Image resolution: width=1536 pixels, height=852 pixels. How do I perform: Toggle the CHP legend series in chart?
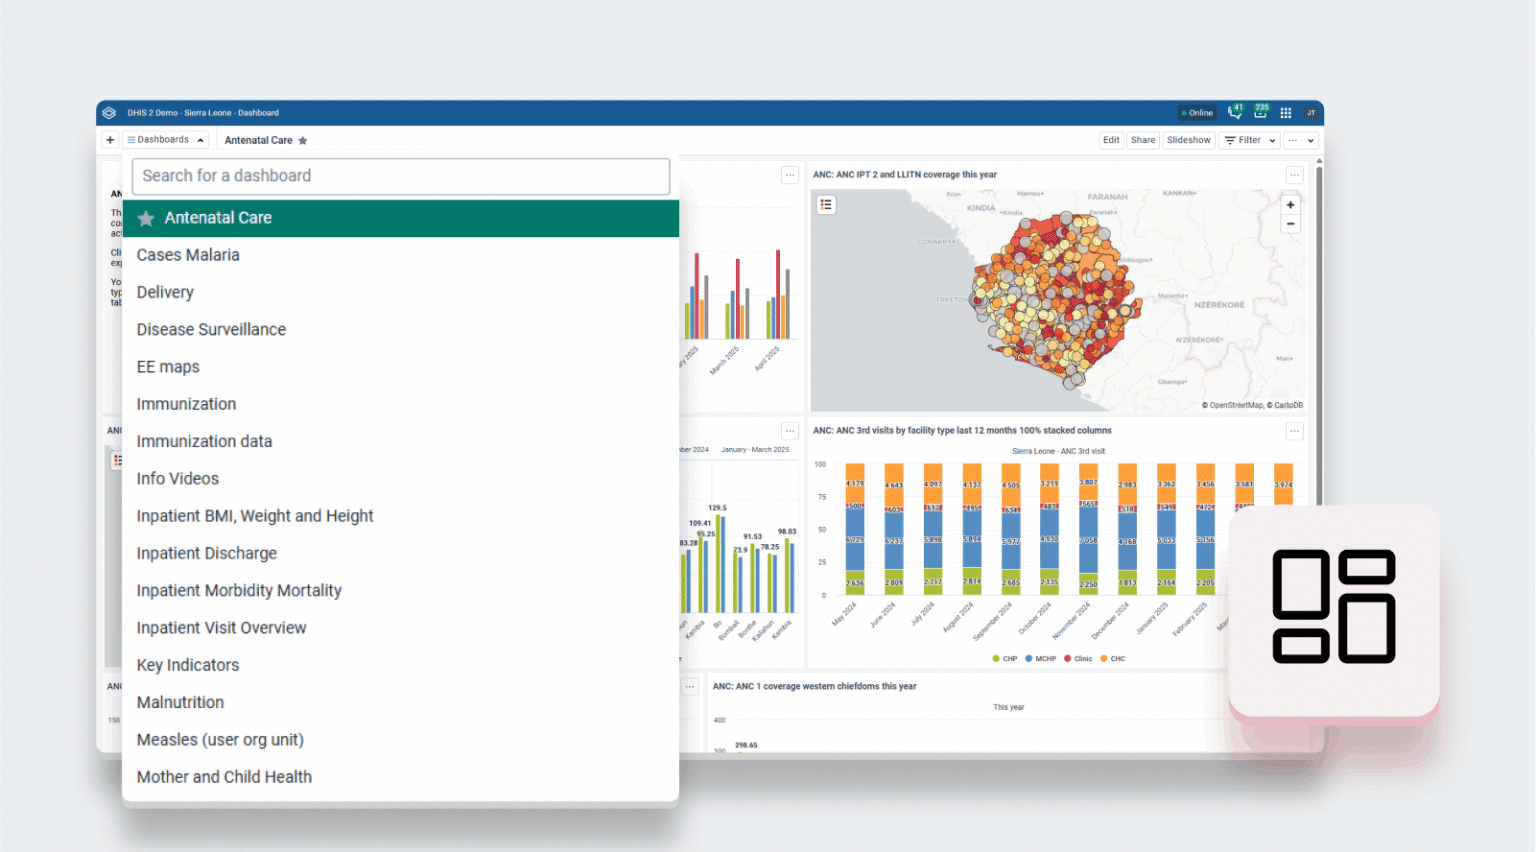point(1004,659)
